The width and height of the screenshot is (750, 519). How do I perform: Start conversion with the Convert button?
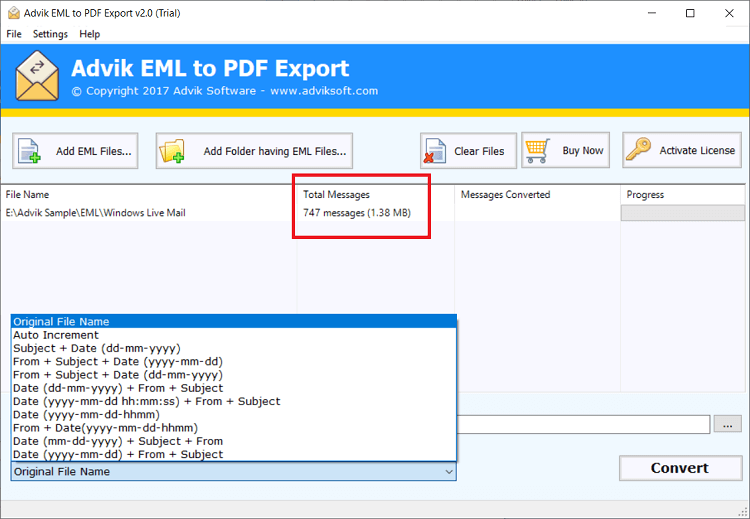pos(681,468)
